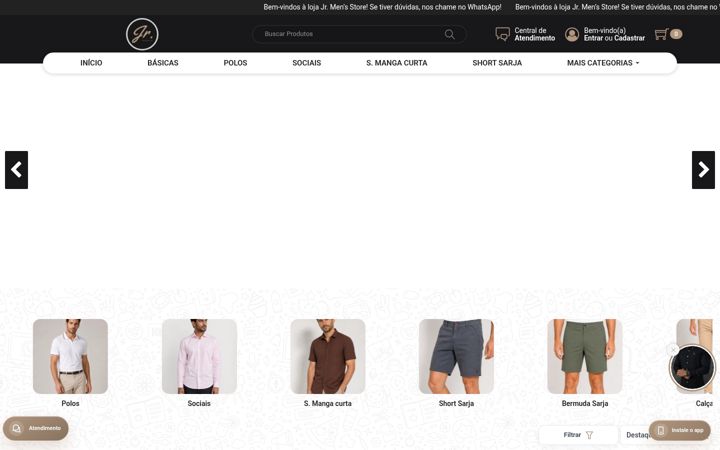The height and width of the screenshot is (450, 720).
Task: Click the Atendimento floating button
Action: pyautogui.click(x=35, y=428)
